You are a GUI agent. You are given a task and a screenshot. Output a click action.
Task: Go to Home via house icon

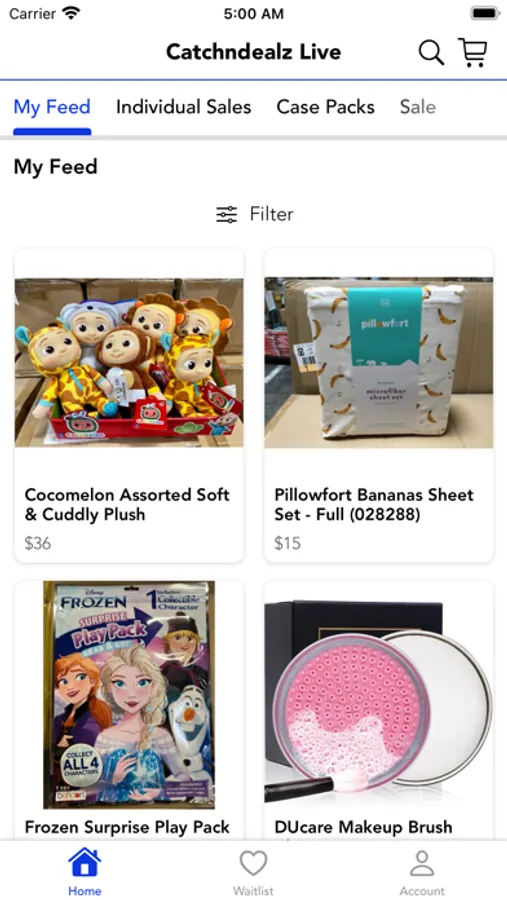click(x=84, y=863)
